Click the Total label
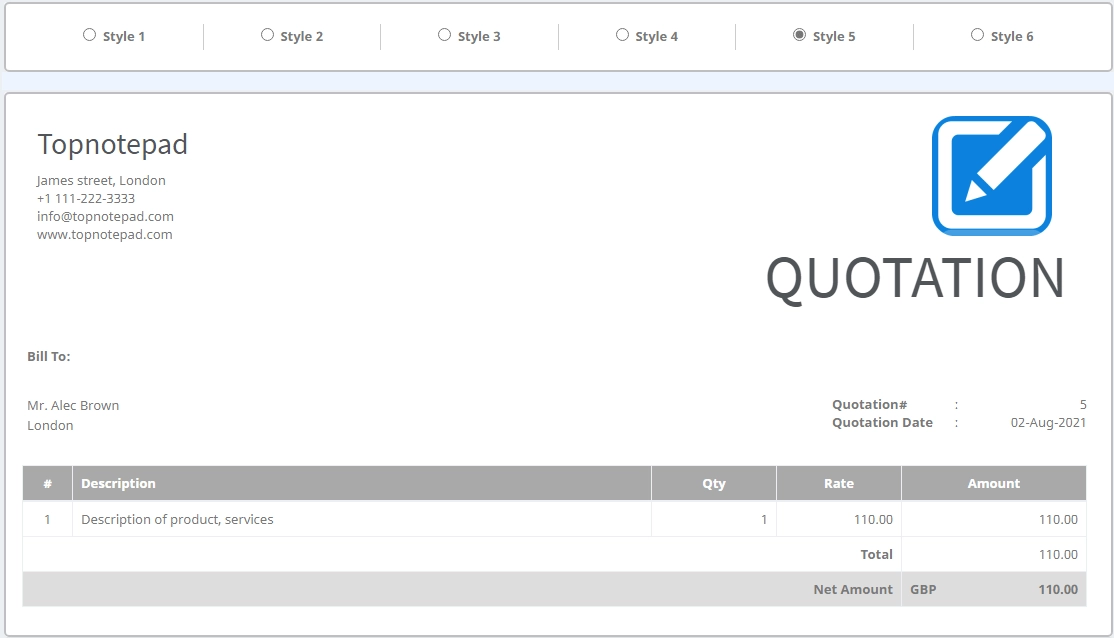Screen dimensions: 1114x638 (877, 554)
